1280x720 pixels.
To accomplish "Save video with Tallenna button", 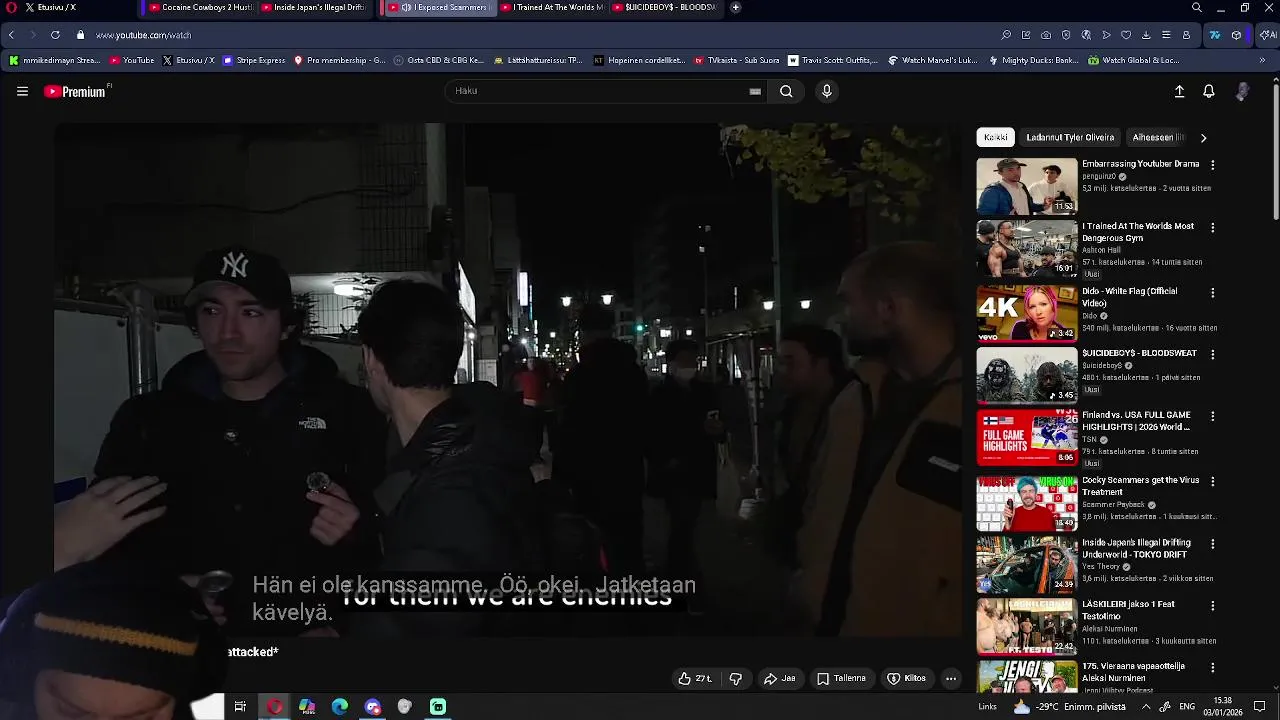I will [x=842, y=678].
